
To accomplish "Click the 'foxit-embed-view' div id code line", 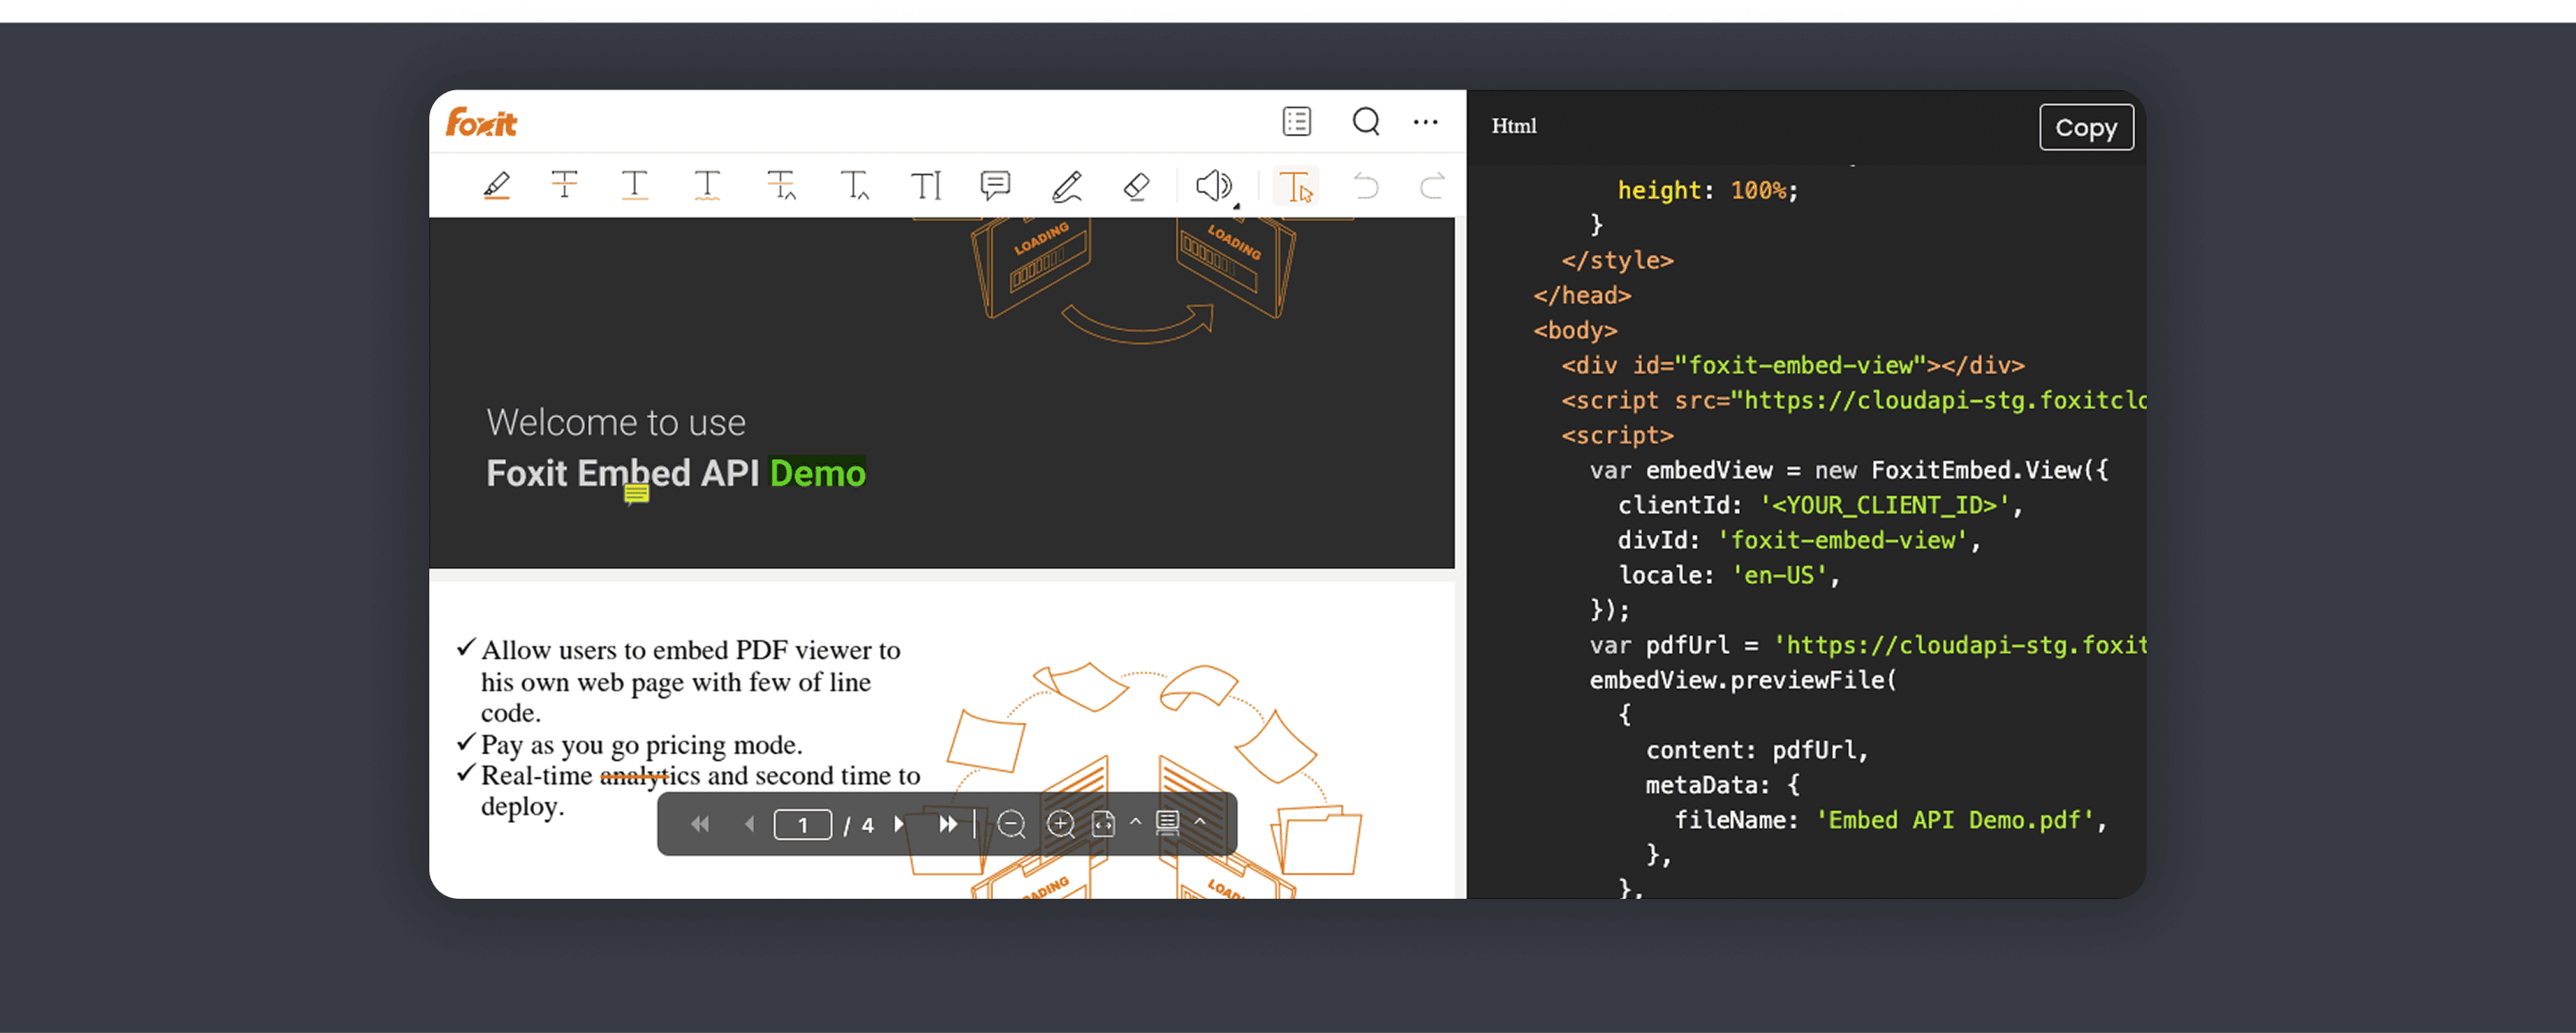I will [1793, 366].
